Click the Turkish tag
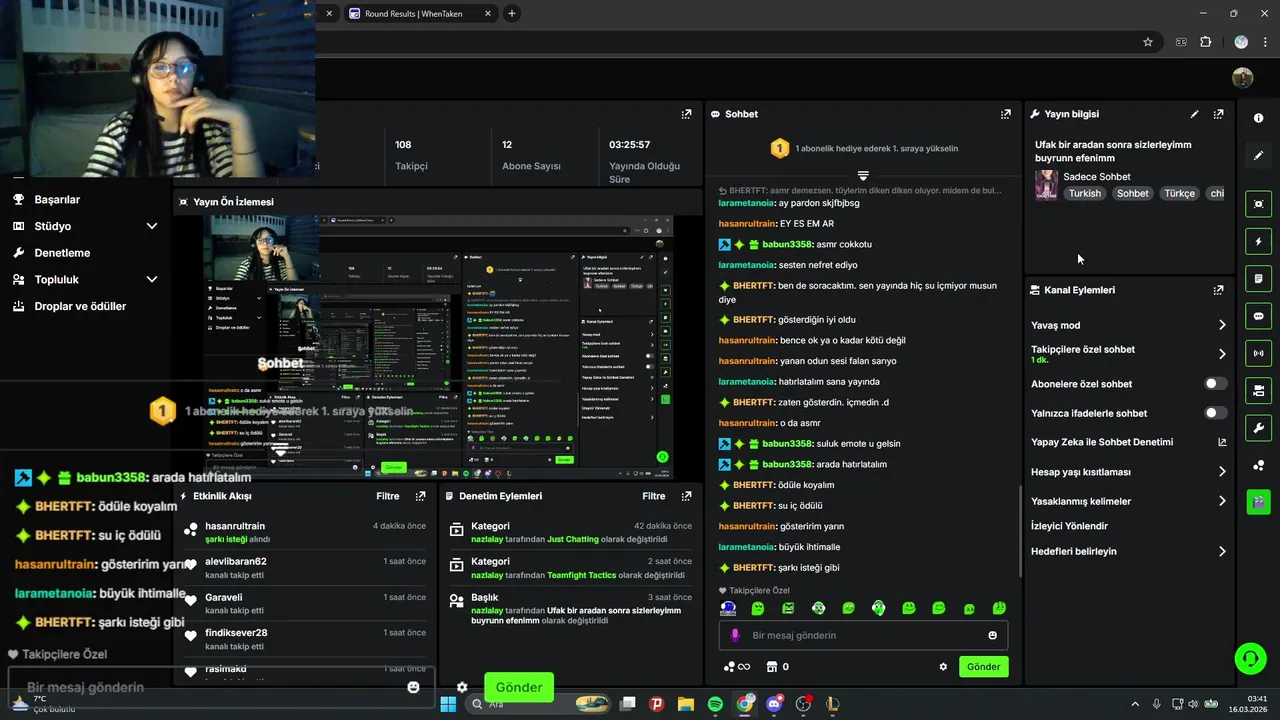The image size is (1280, 720). point(1084,194)
